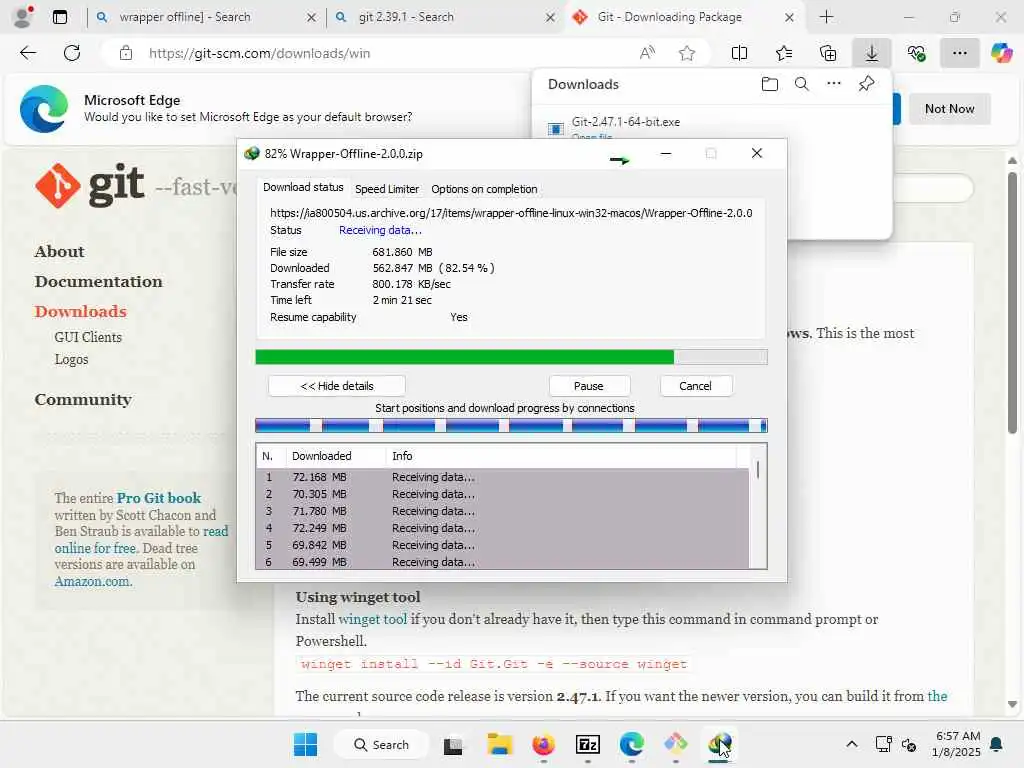The height and width of the screenshot is (768, 1024).
Task: Open the clock showing 6:57 AM
Action: 956,744
